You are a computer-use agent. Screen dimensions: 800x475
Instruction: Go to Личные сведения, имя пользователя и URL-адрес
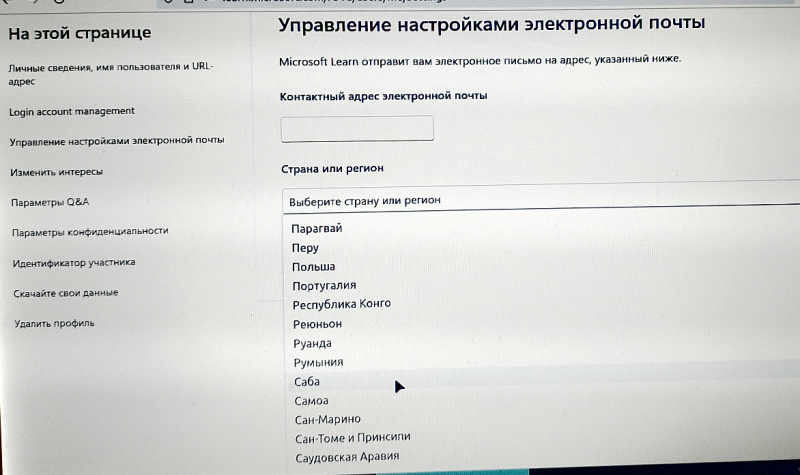[111, 74]
